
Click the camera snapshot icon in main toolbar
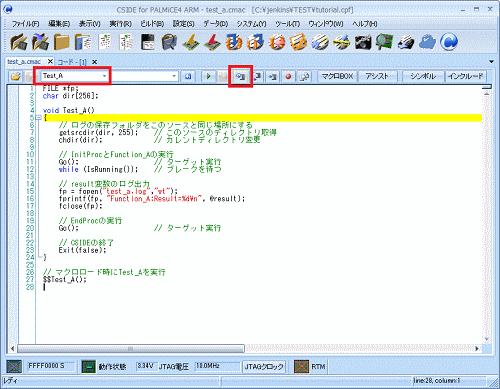pos(363,42)
